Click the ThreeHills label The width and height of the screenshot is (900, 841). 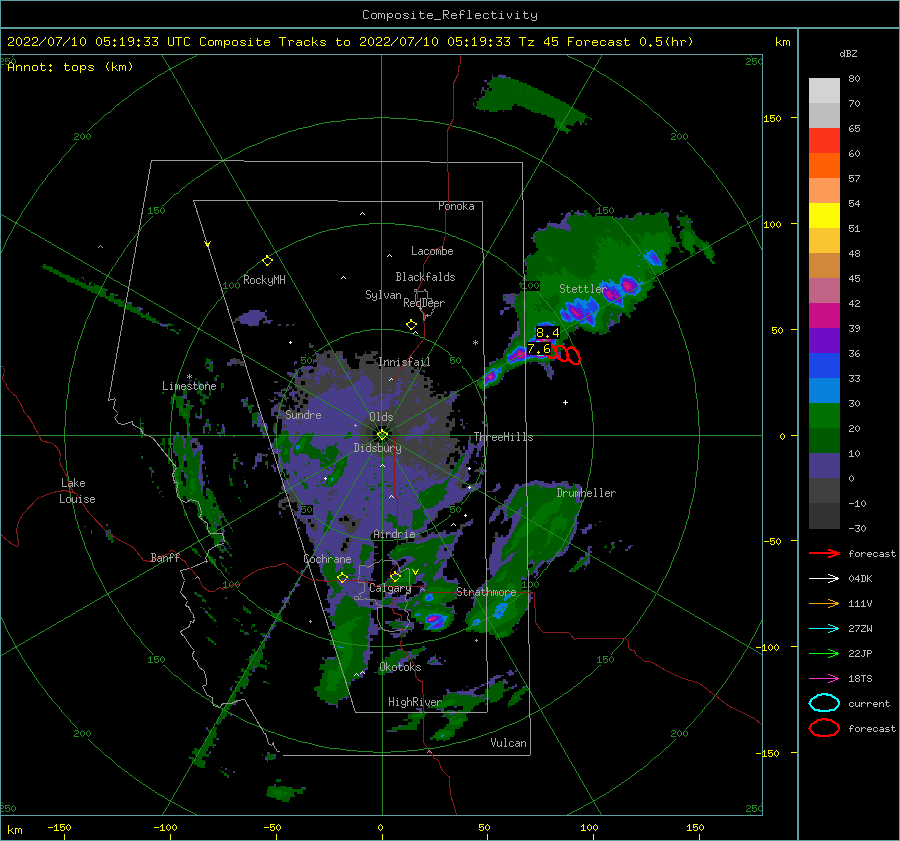[x=503, y=437]
